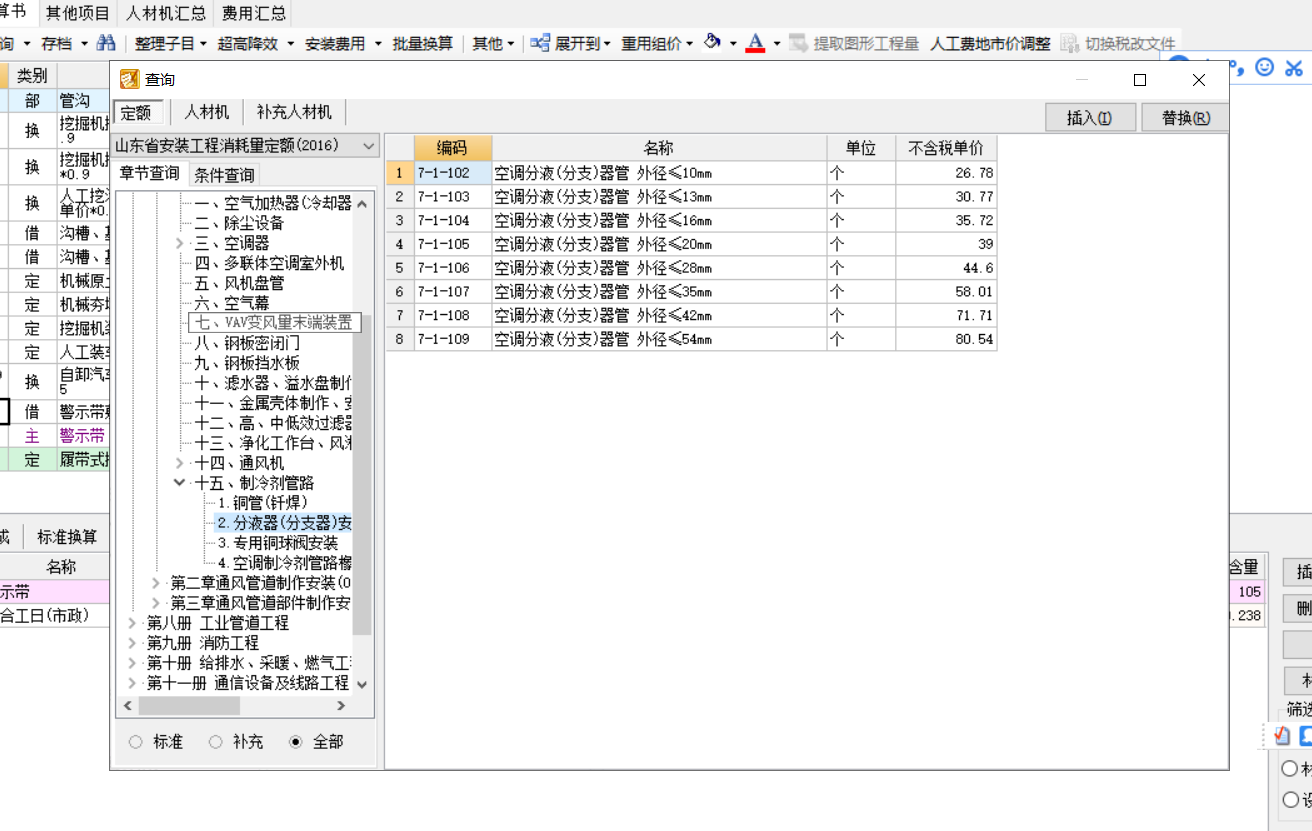Click the red font color A swatch

(755, 43)
